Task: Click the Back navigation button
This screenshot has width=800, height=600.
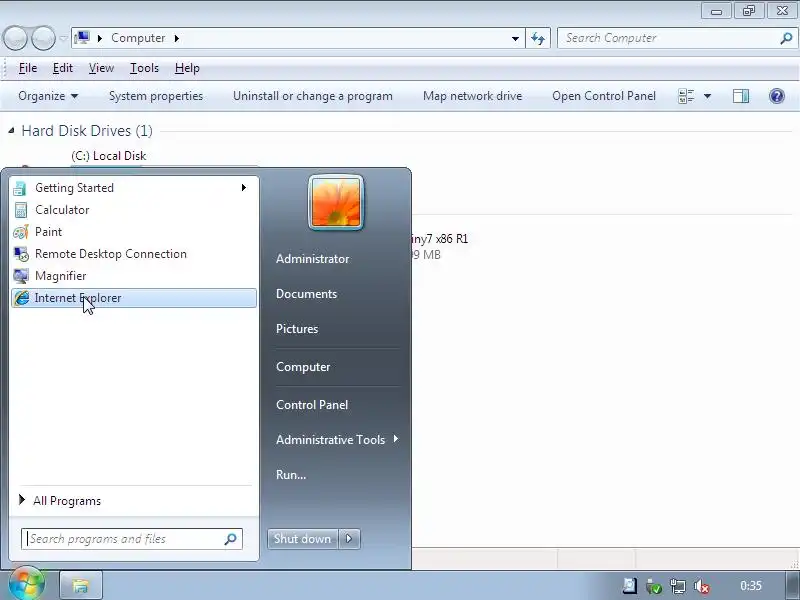Action: click(x=15, y=38)
